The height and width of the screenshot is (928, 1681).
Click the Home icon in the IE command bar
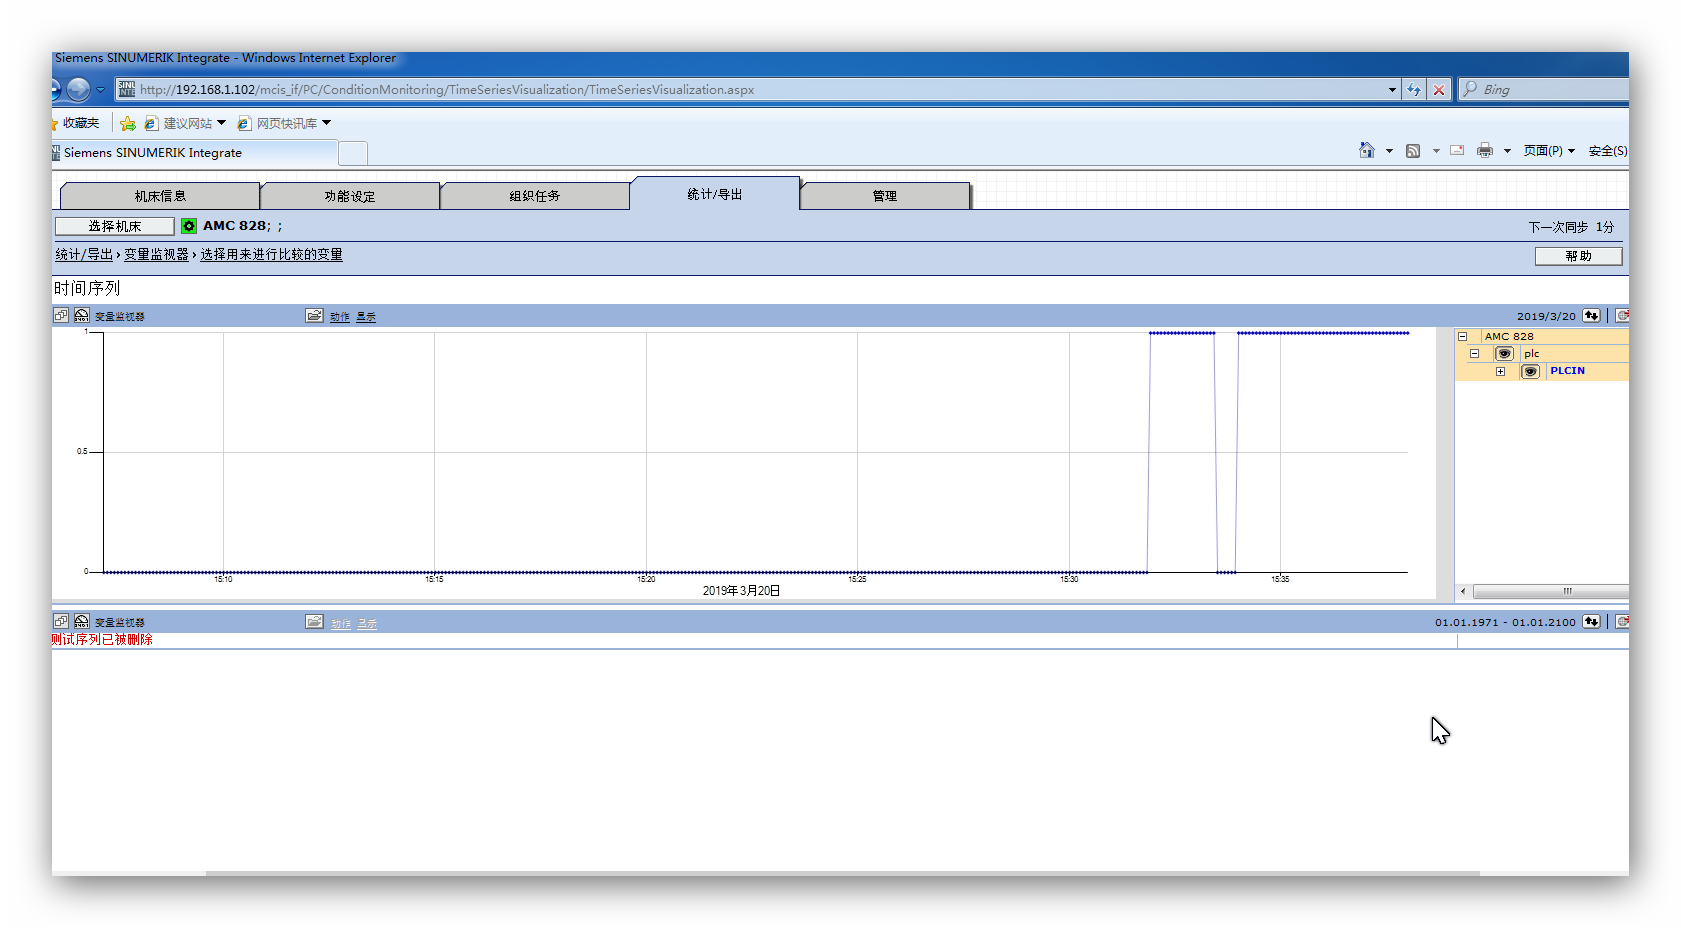point(1367,150)
